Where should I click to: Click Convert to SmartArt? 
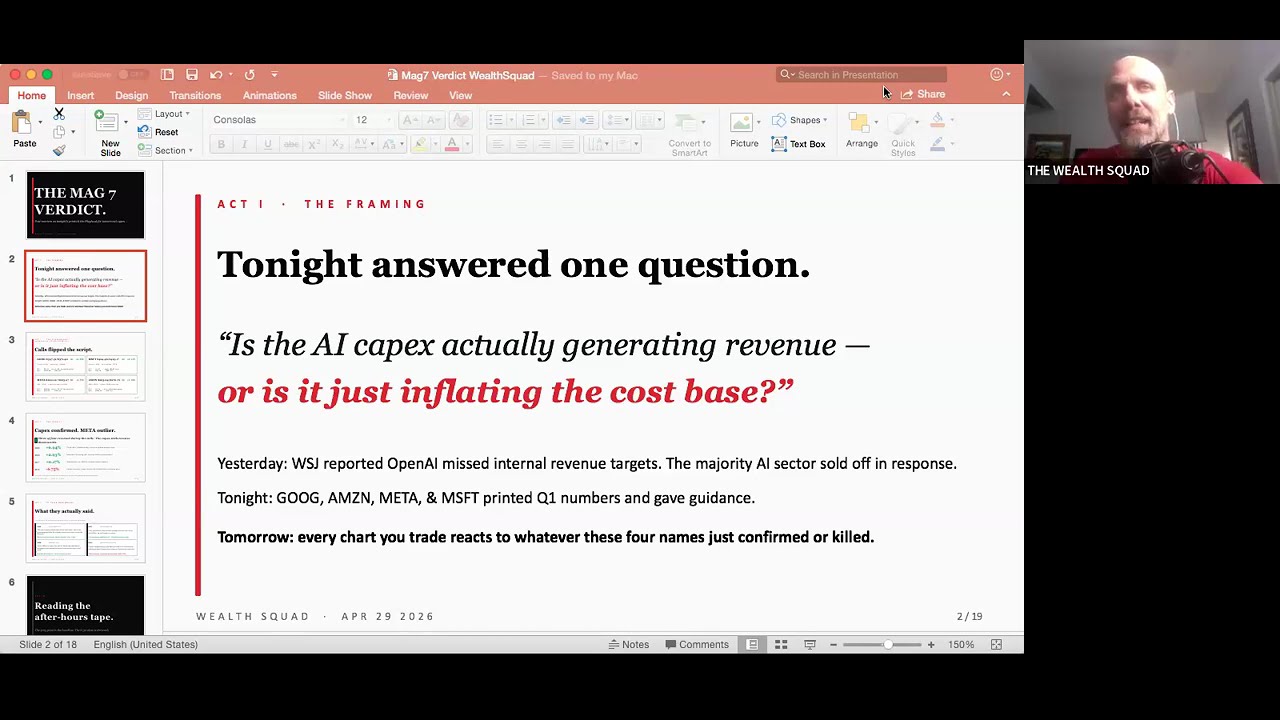(689, 134)
